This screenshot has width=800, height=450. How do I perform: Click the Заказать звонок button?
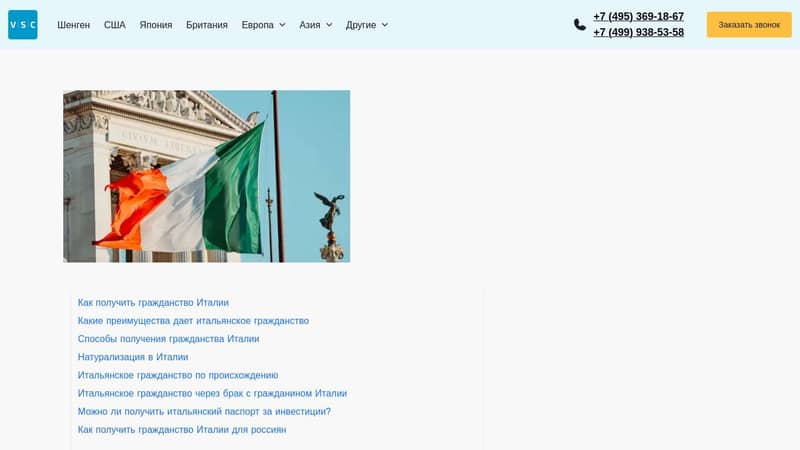pyautogui.click(x=749, y=24)
